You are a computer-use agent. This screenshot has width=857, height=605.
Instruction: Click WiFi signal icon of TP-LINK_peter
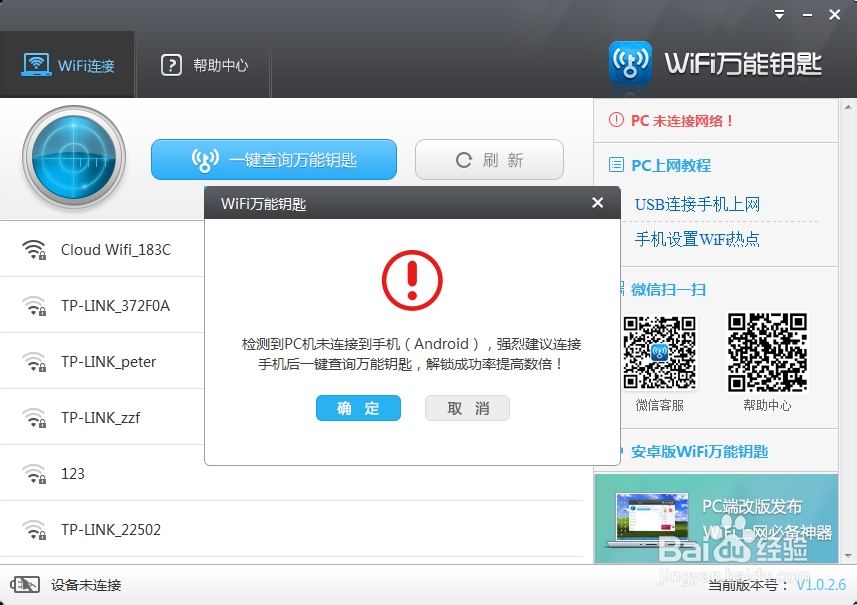34,362
